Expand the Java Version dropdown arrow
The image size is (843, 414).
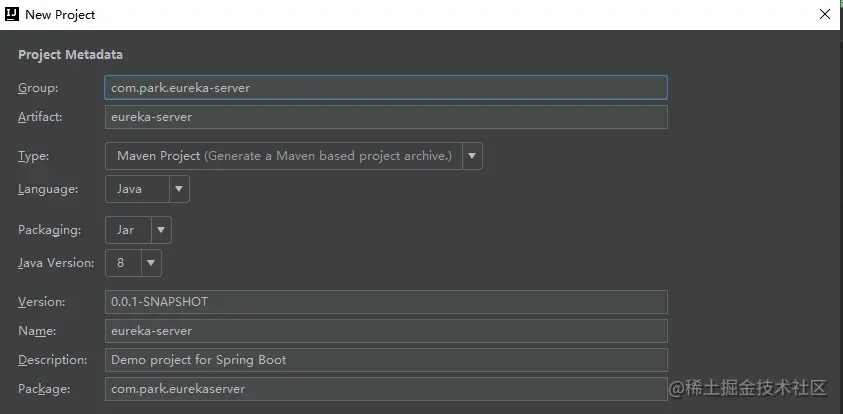click(x=150, y=263)
